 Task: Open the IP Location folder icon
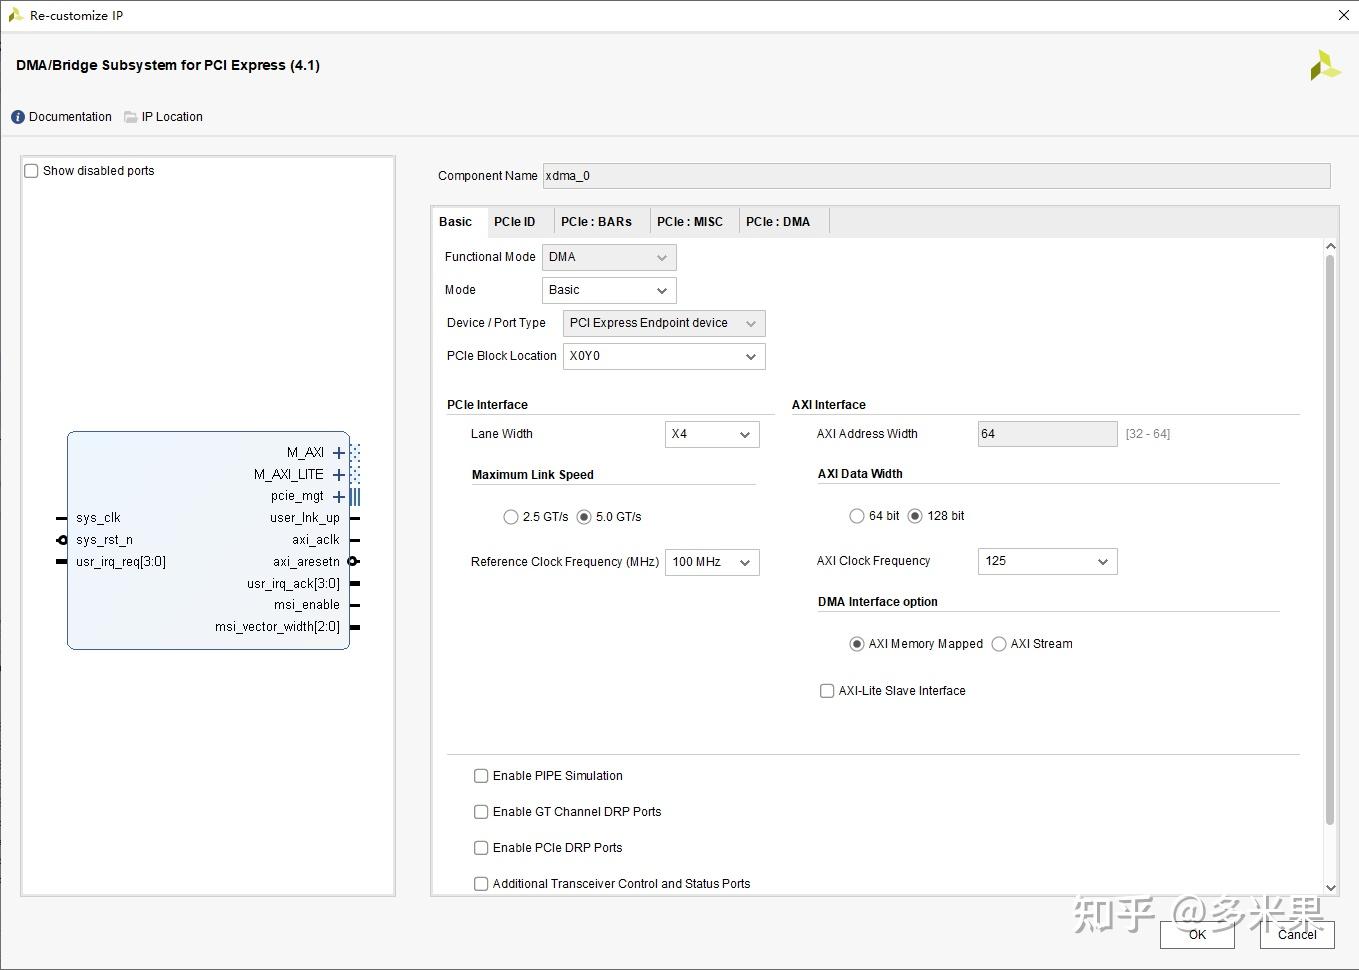[130, 117]
